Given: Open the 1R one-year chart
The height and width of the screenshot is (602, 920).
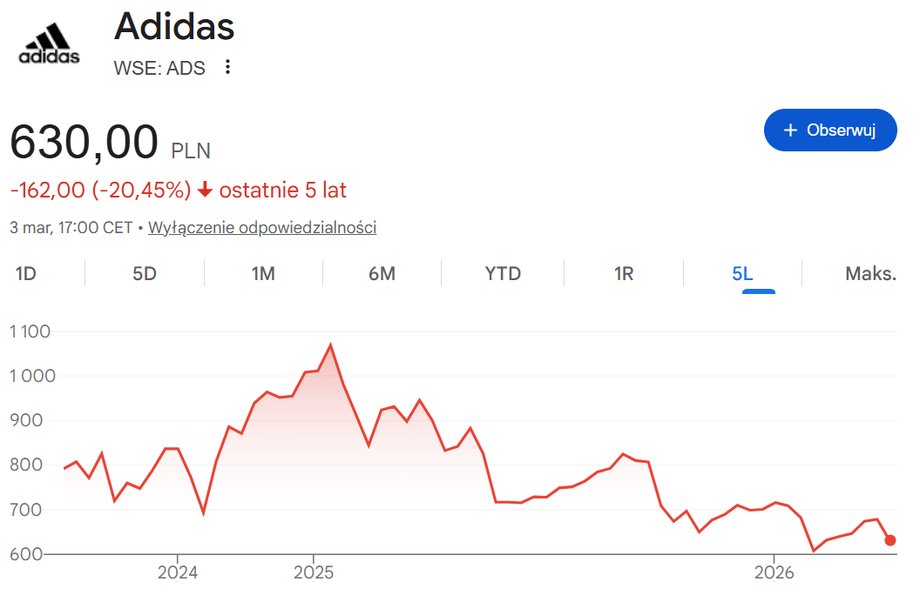Looking at the screenshot, I should tap(622, 272).
